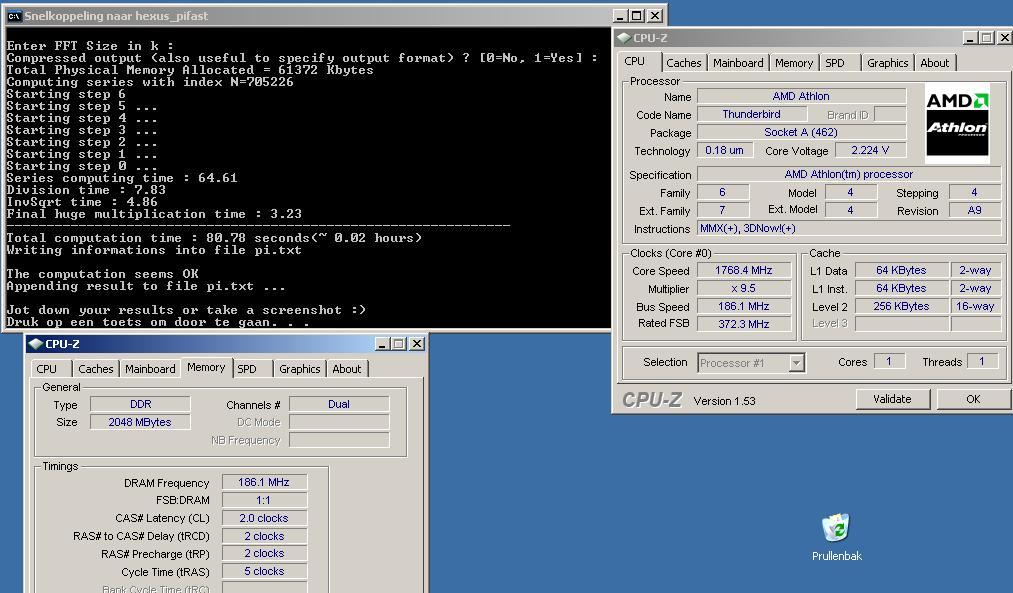Click the Technology value 0.18 um
Image resolution: width=1013 pixels, height=593 pixels.
(725, 151)
